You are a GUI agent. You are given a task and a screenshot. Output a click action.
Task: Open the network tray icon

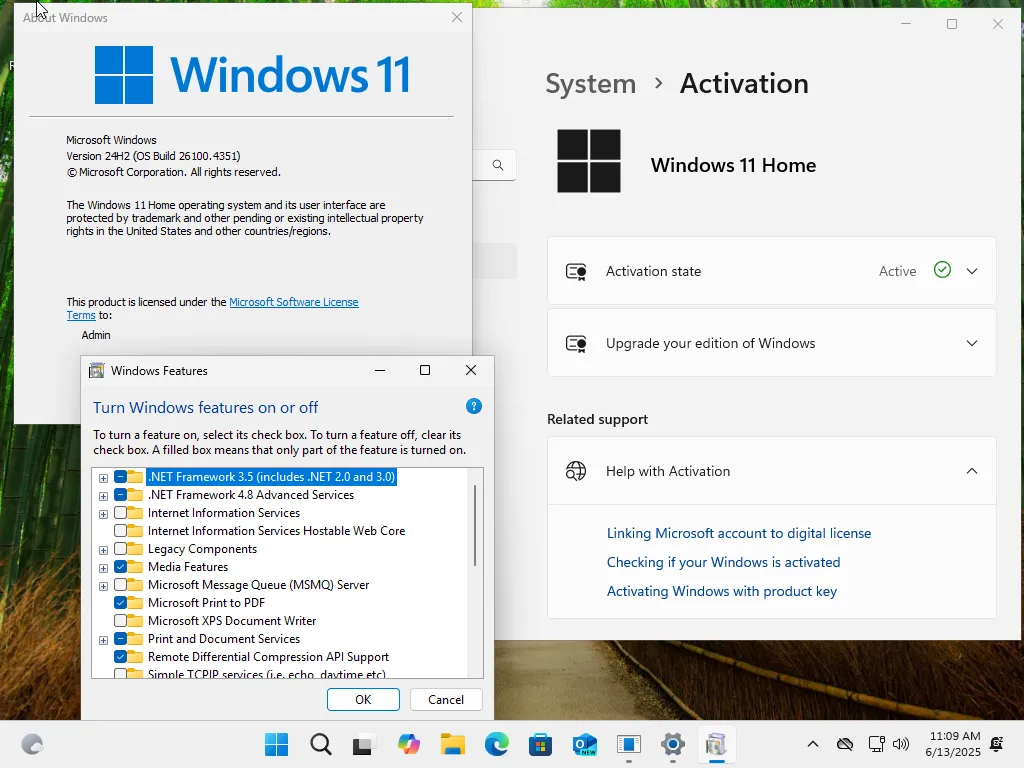click(x=876, y=744)
